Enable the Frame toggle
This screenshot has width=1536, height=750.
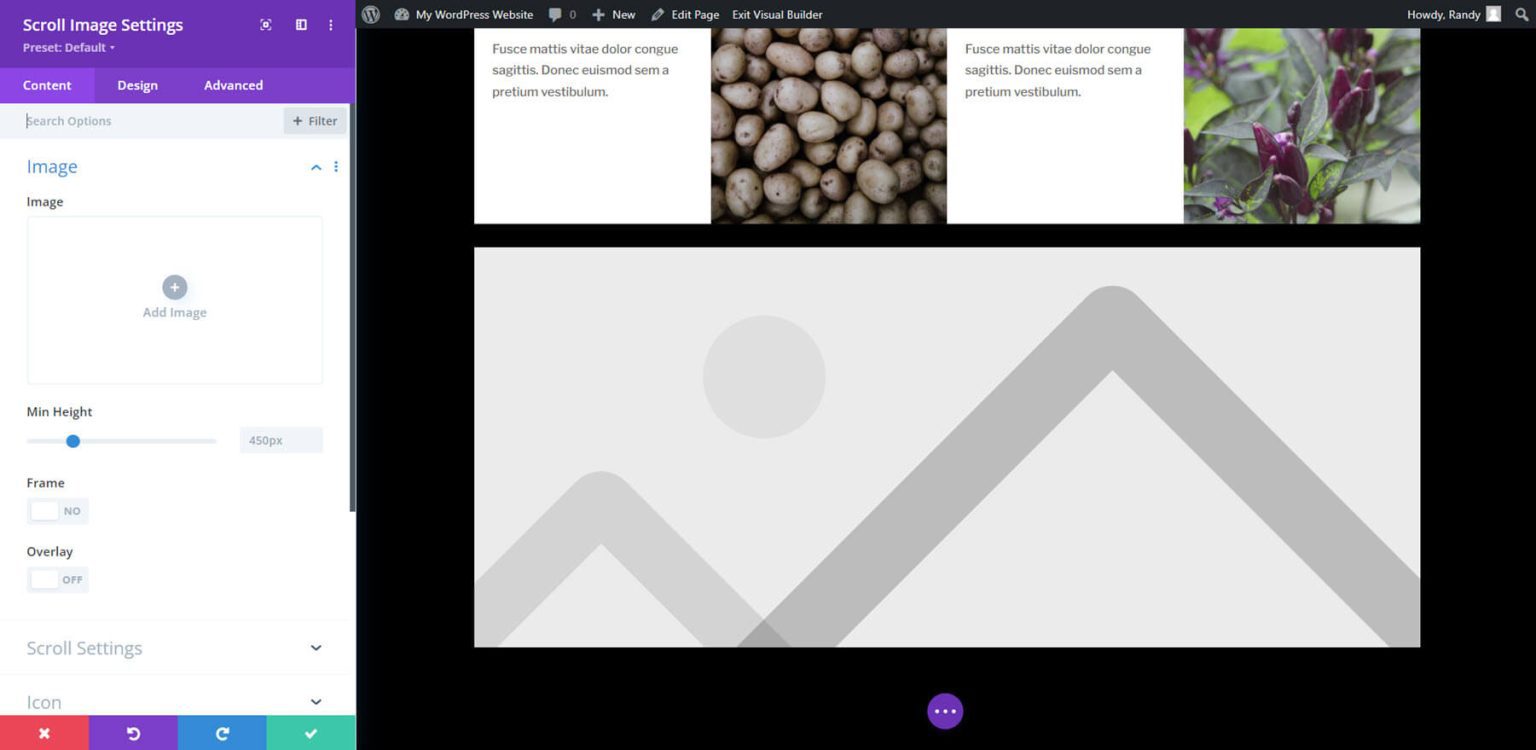click(x=57, y=510)
